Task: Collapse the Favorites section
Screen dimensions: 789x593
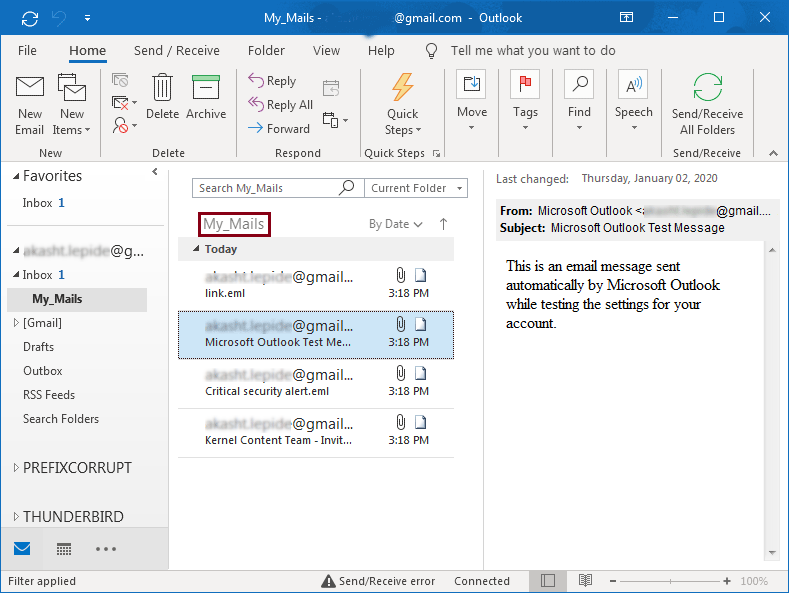Action: coord(16,176)
